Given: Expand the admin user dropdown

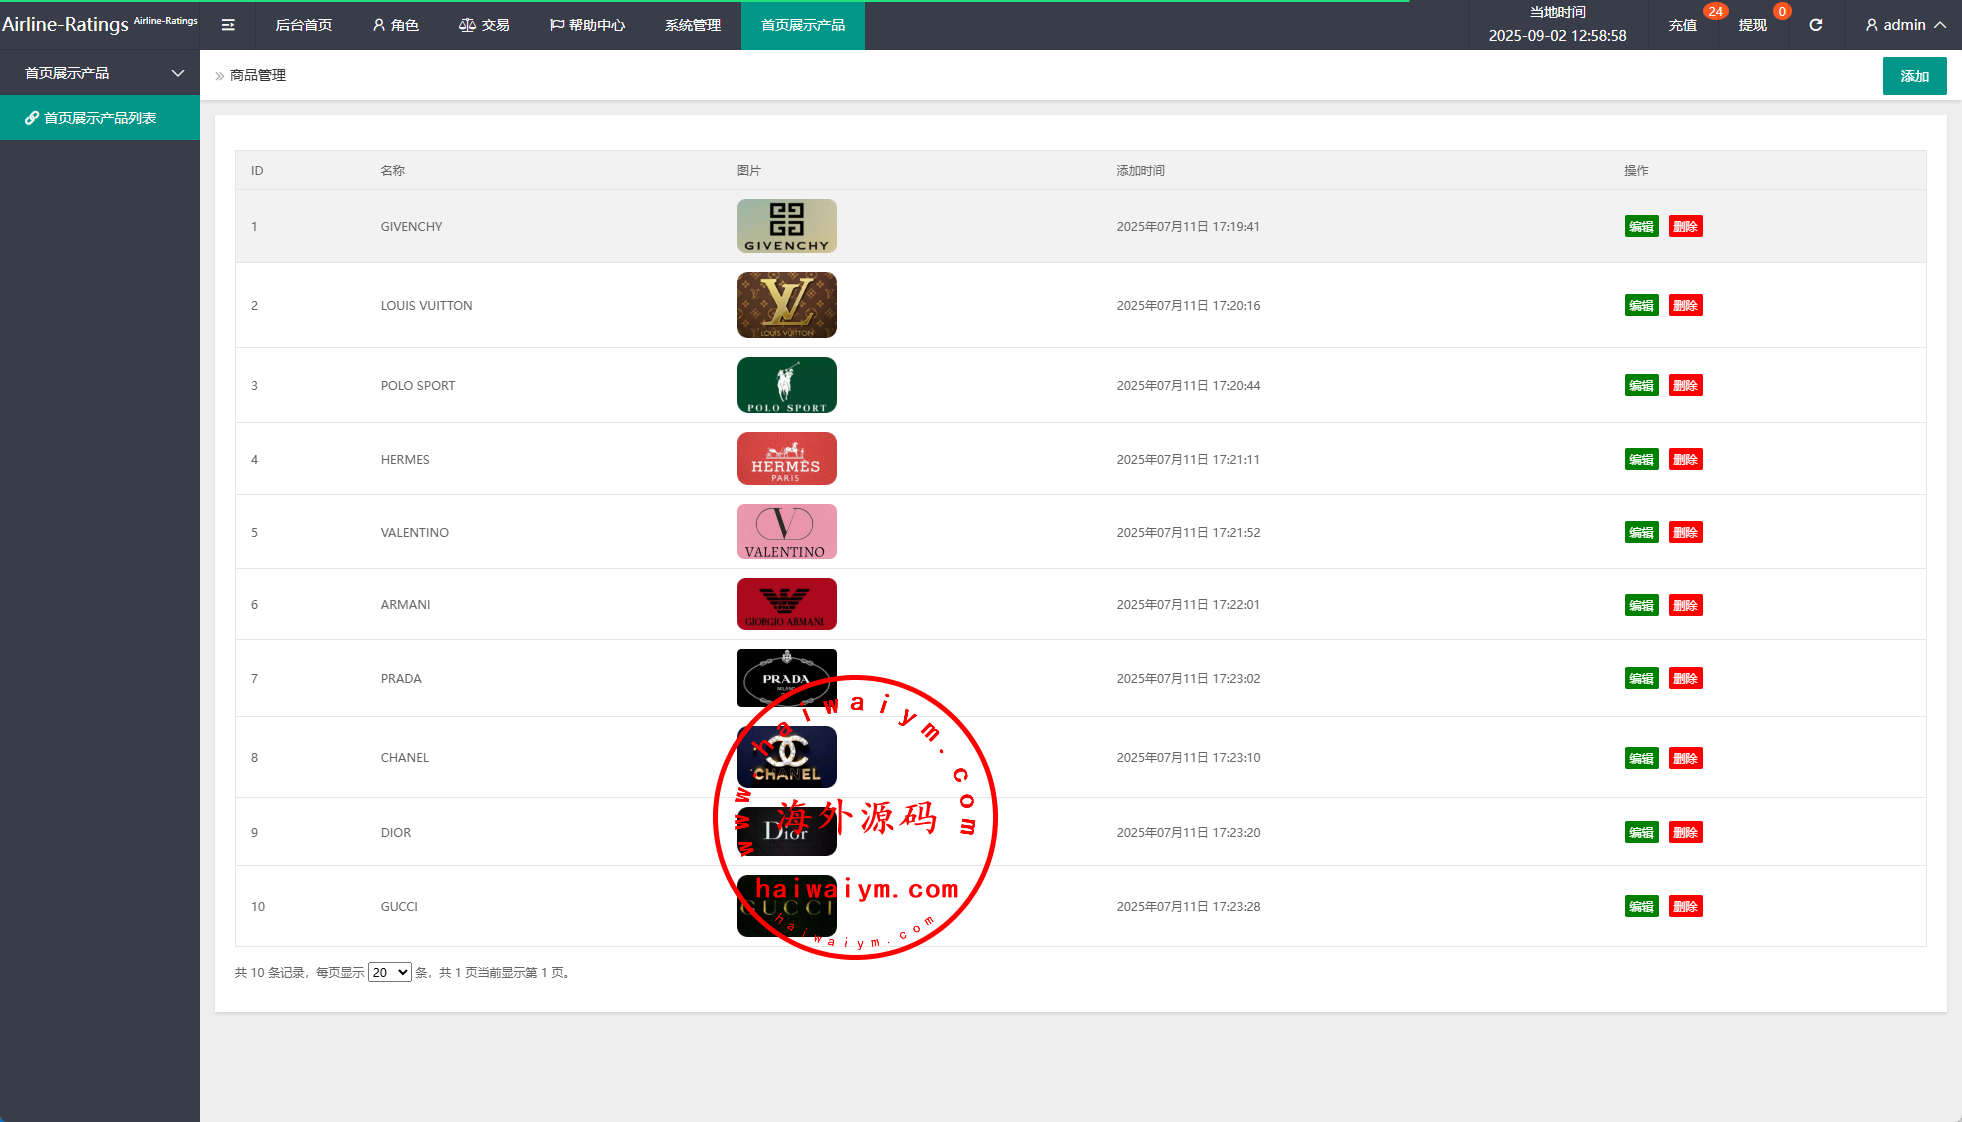Looking at the screenshot, I should (x=1905, y=25).
